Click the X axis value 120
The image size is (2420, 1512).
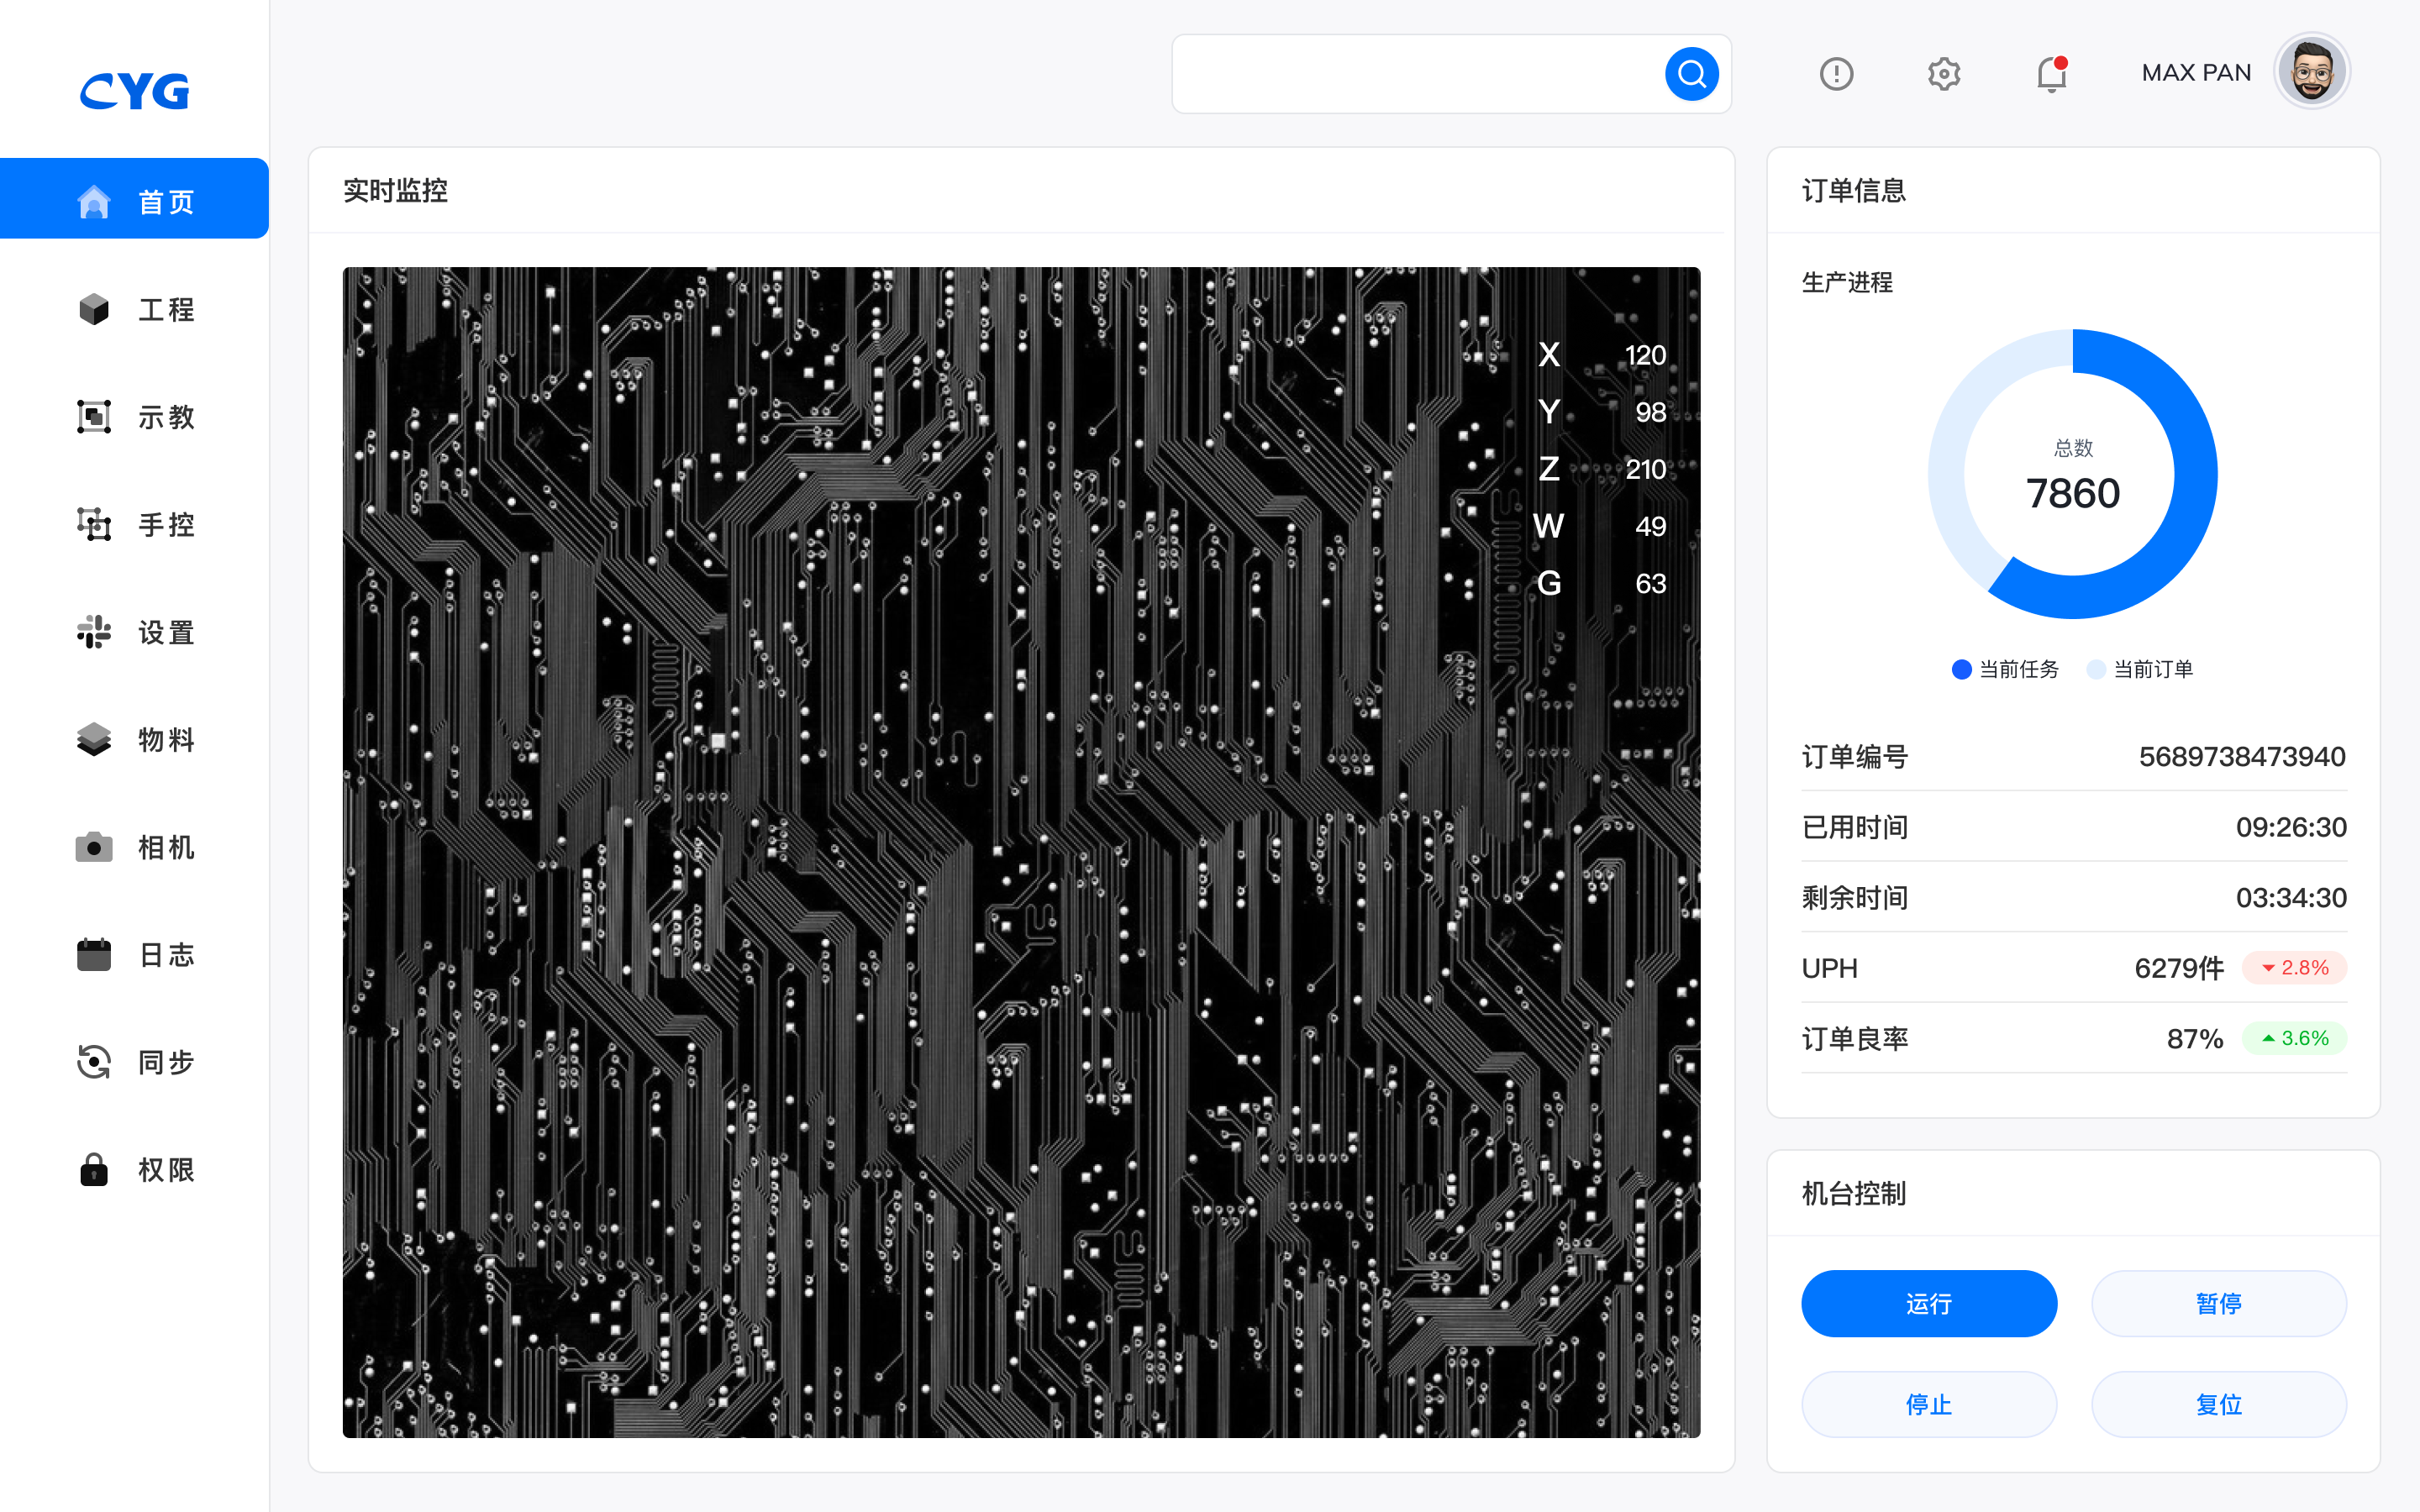pos(1645,355)
